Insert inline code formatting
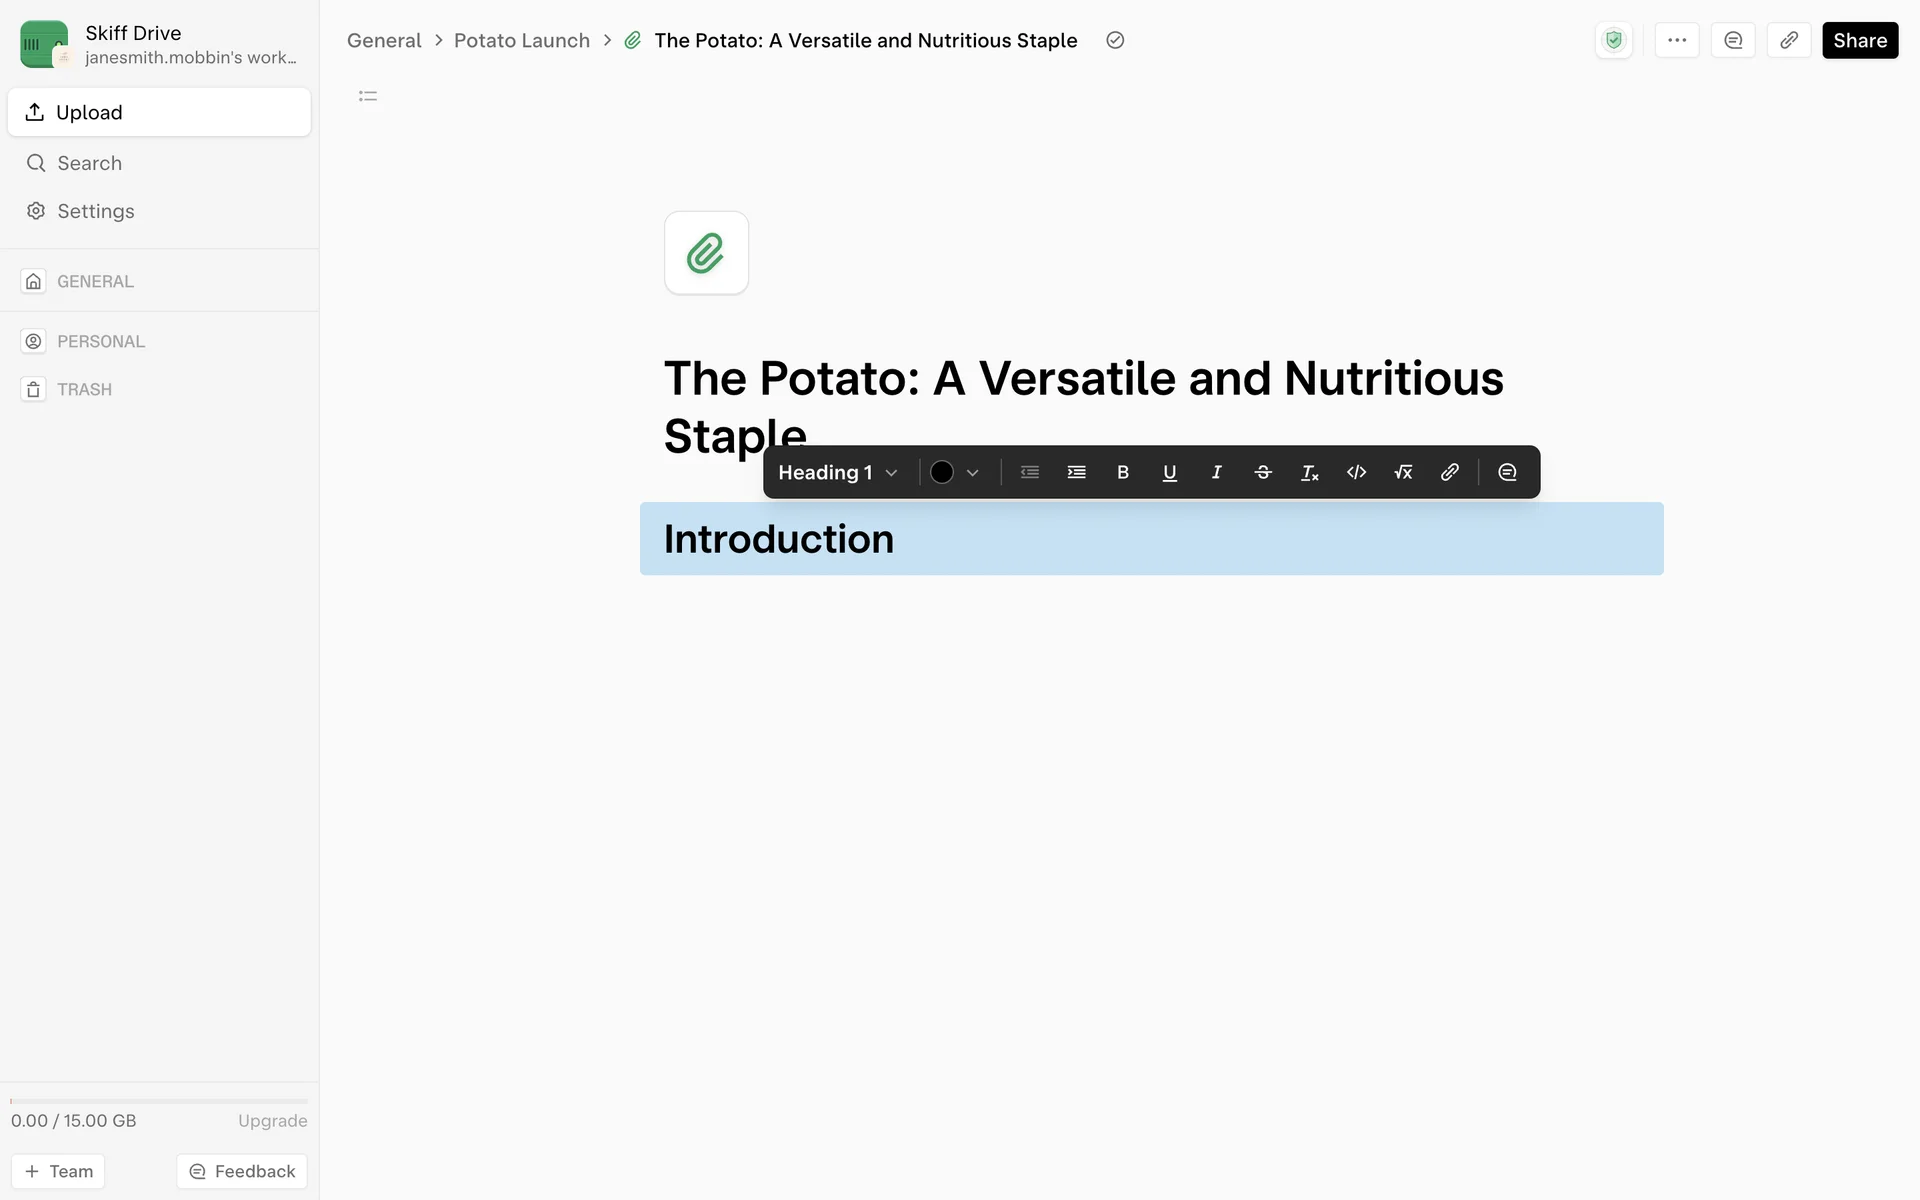Image resolution: width=1920 pixels, height=1200 pixels. coord(1356,472)
